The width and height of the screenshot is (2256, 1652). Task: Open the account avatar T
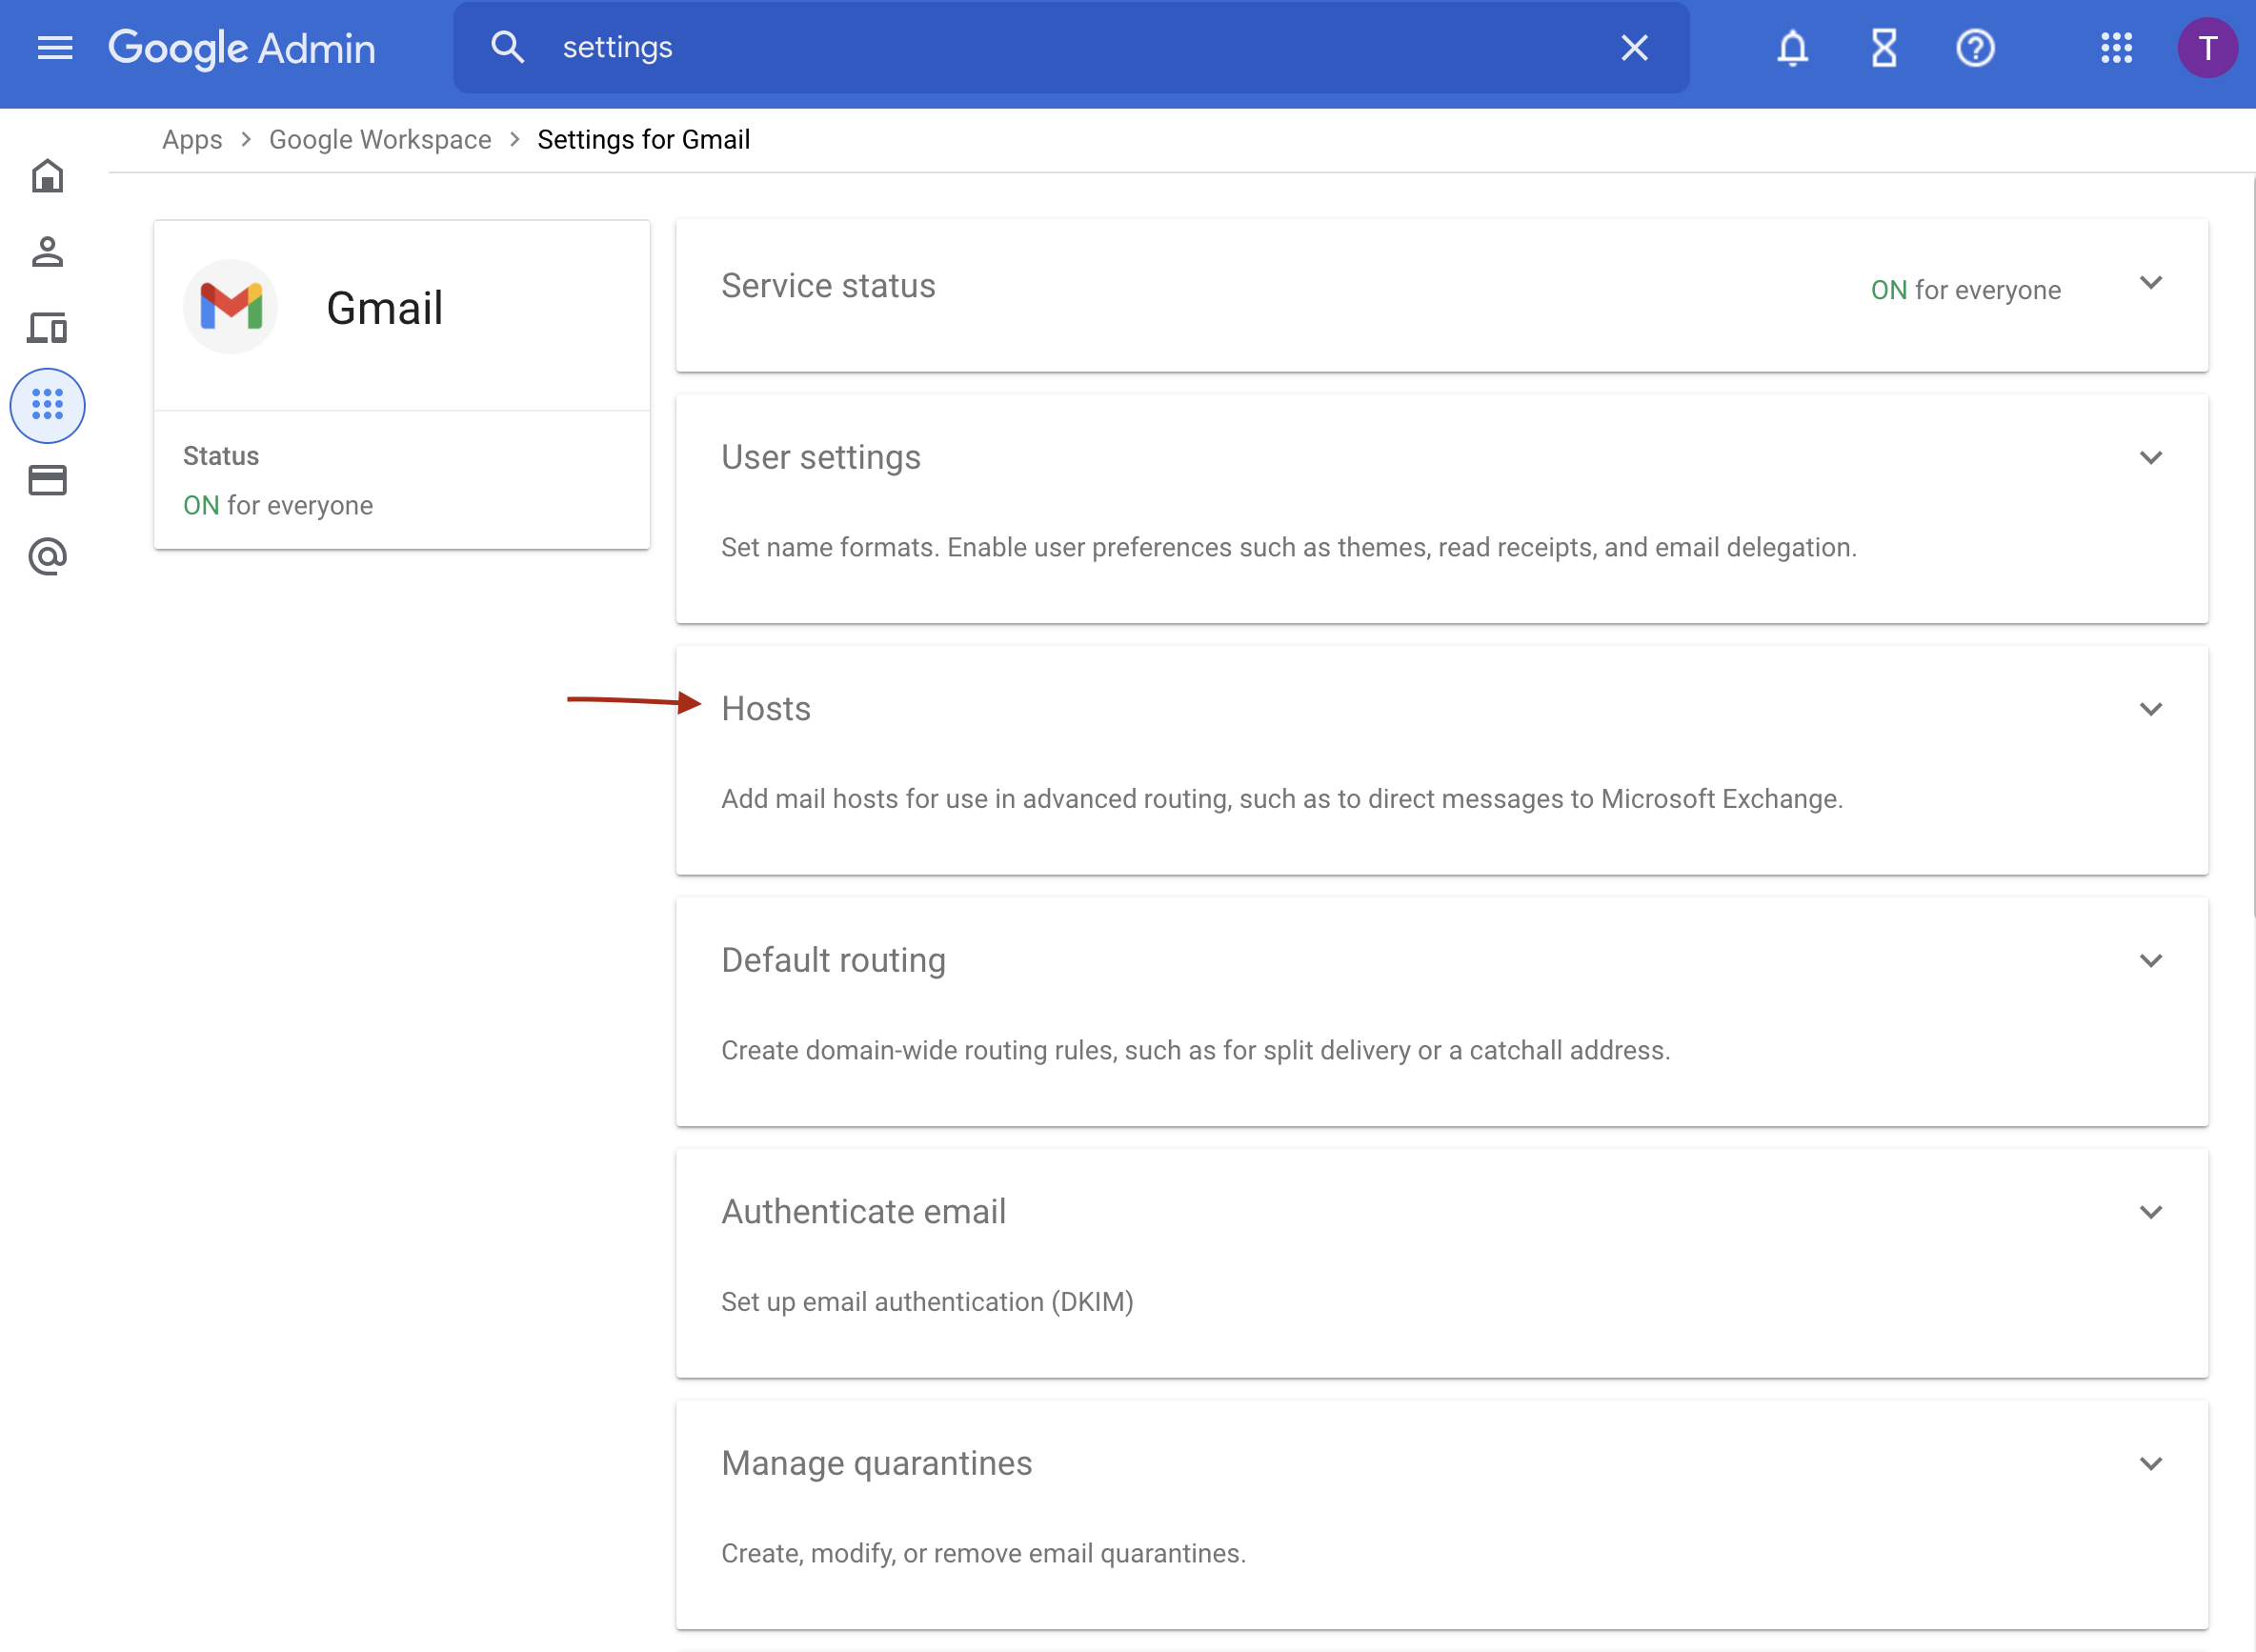click(x=2207, y=47)
